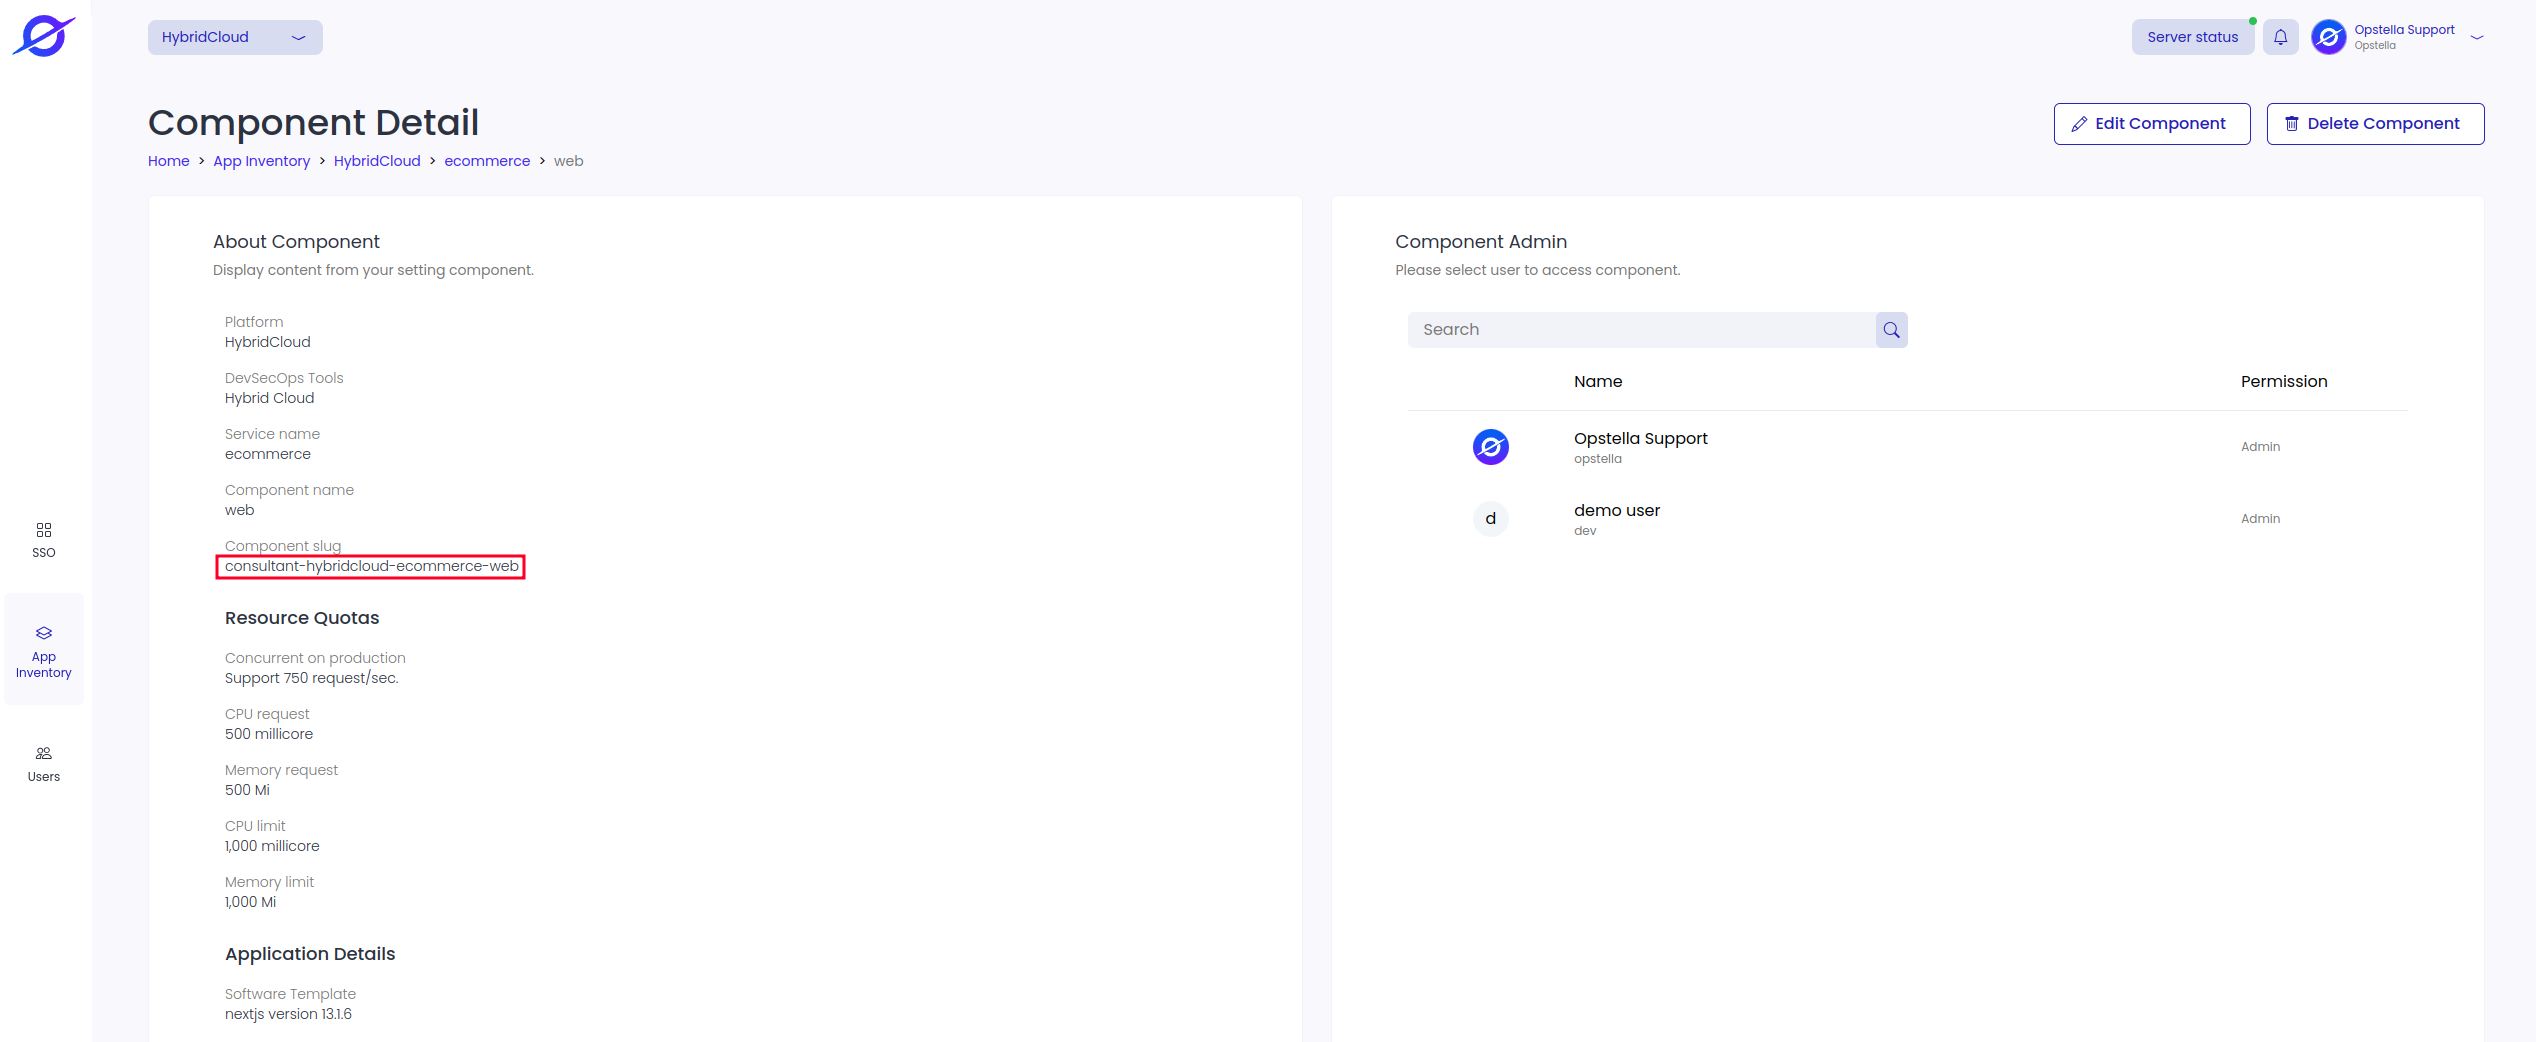Image resolution: width=2536 pixels, height=1042 pixels.
Task: Click the 'ecommerce' service name value
Action: click(x=268, y=454)
